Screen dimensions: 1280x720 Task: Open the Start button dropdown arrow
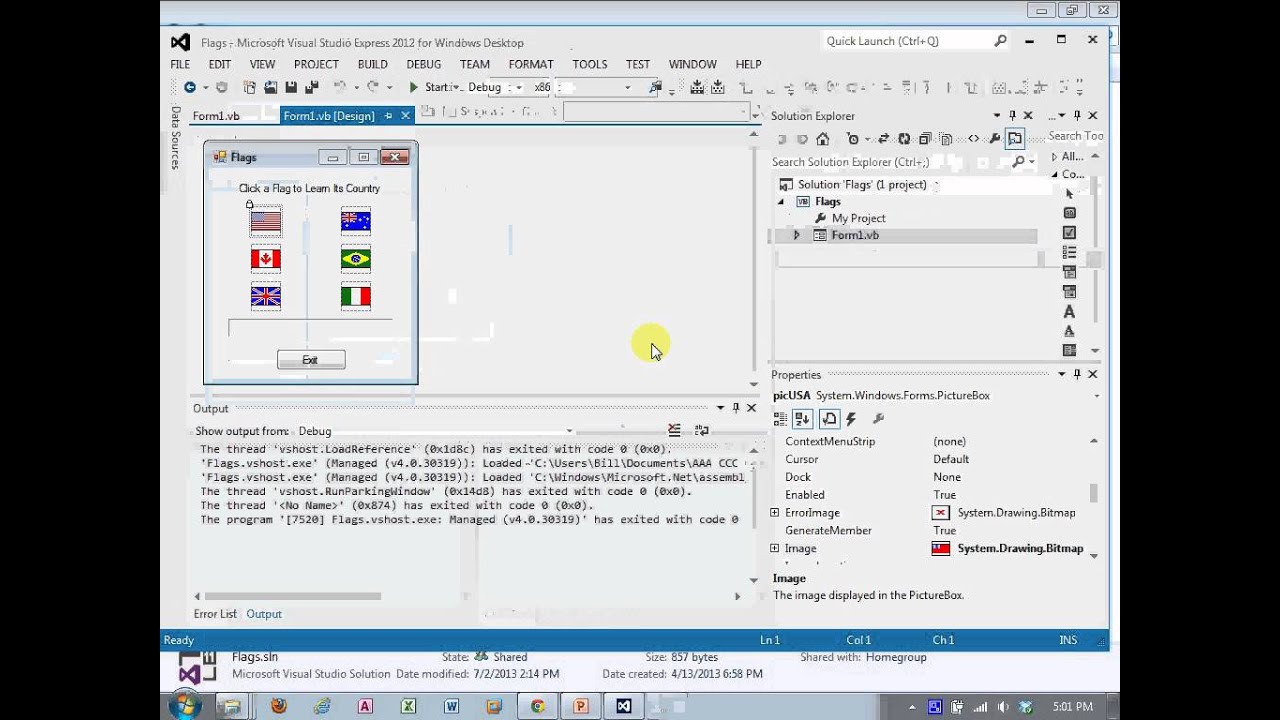point(455,87)
